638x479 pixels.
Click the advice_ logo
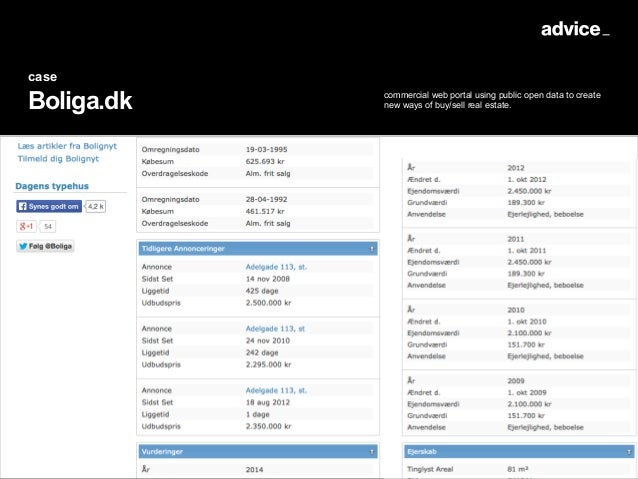575,29
